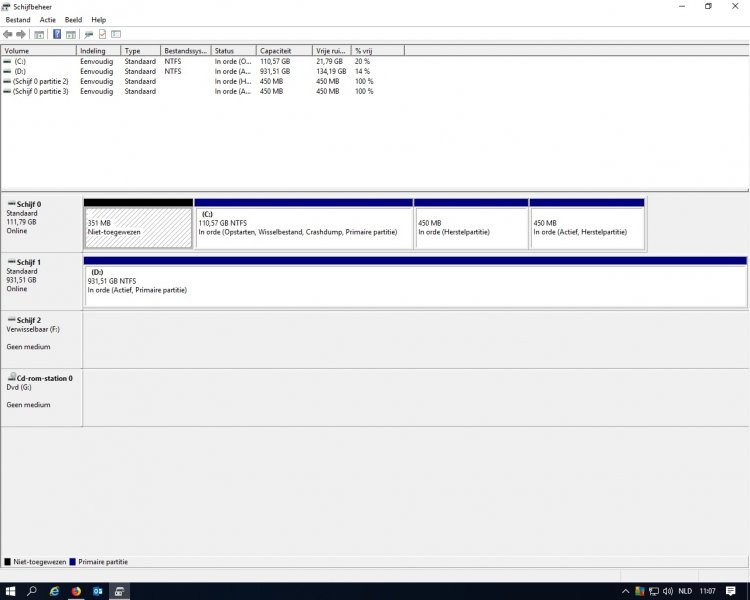Open the Bestand menu
This screenshot has width=750, height=600.
[18, 20]
